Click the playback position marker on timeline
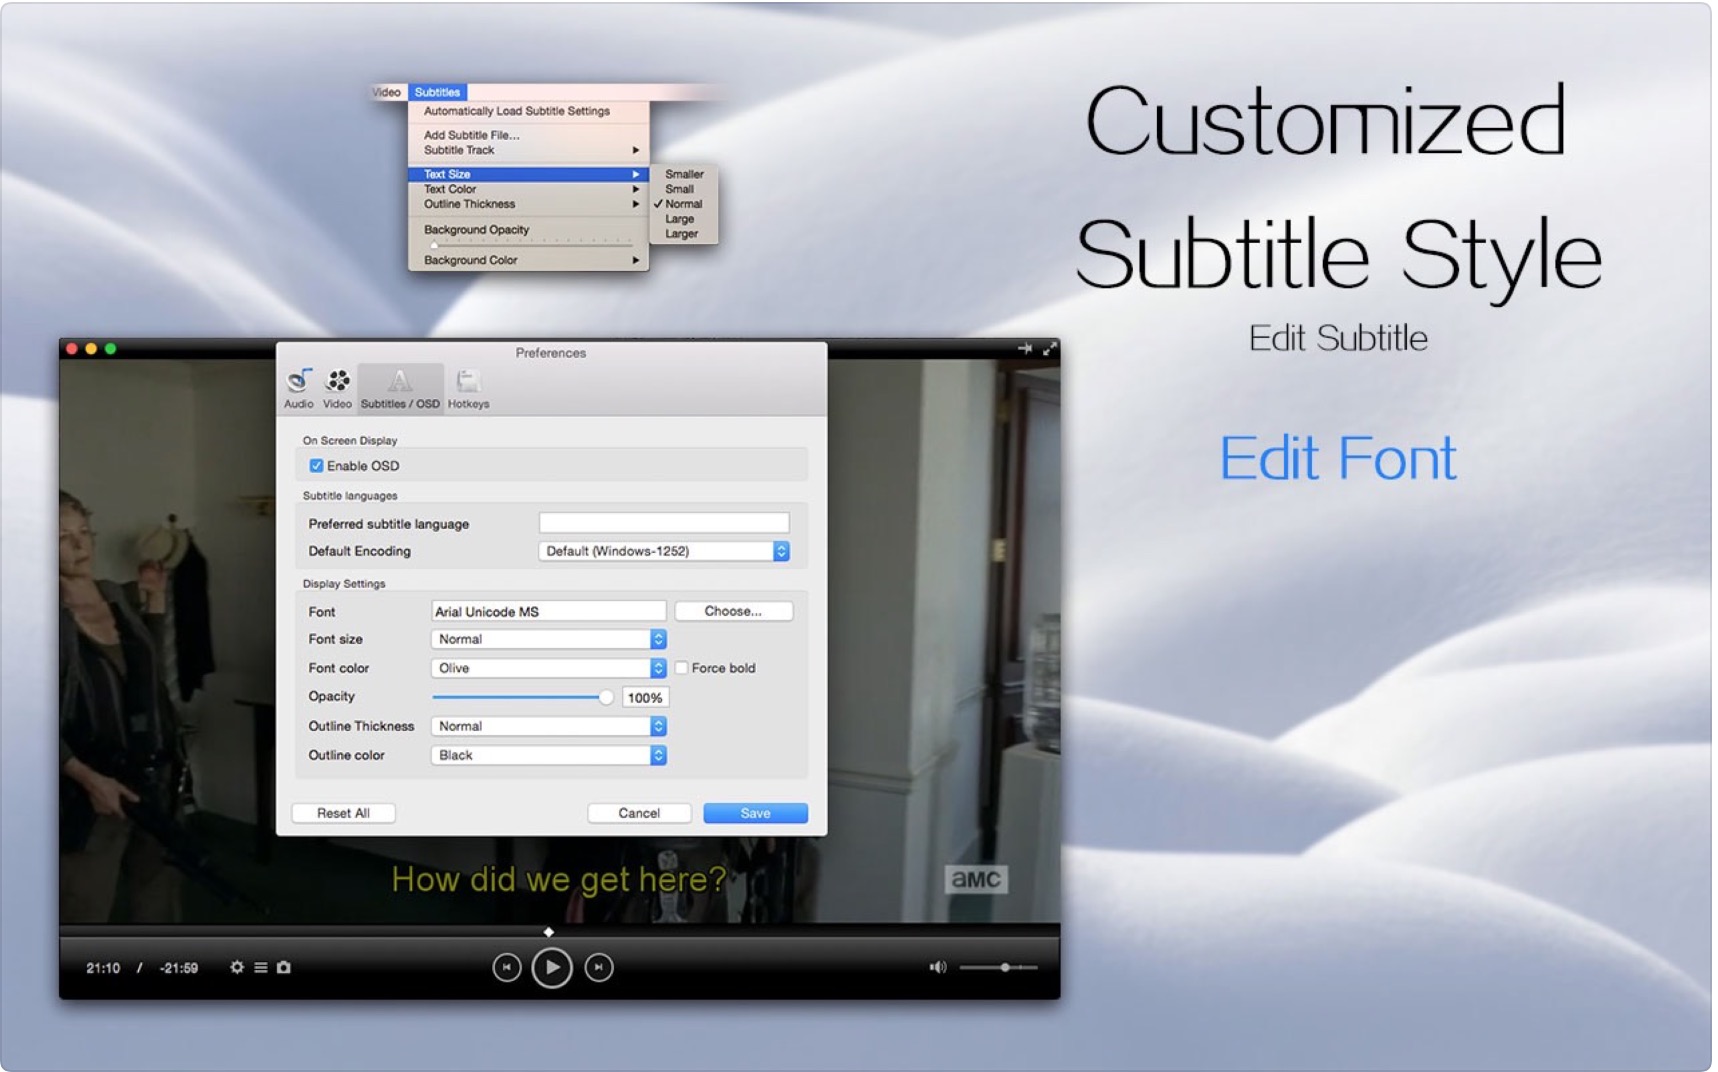Image resolution: width=1718 pixels, height=1072 pixels. (548, 932)
